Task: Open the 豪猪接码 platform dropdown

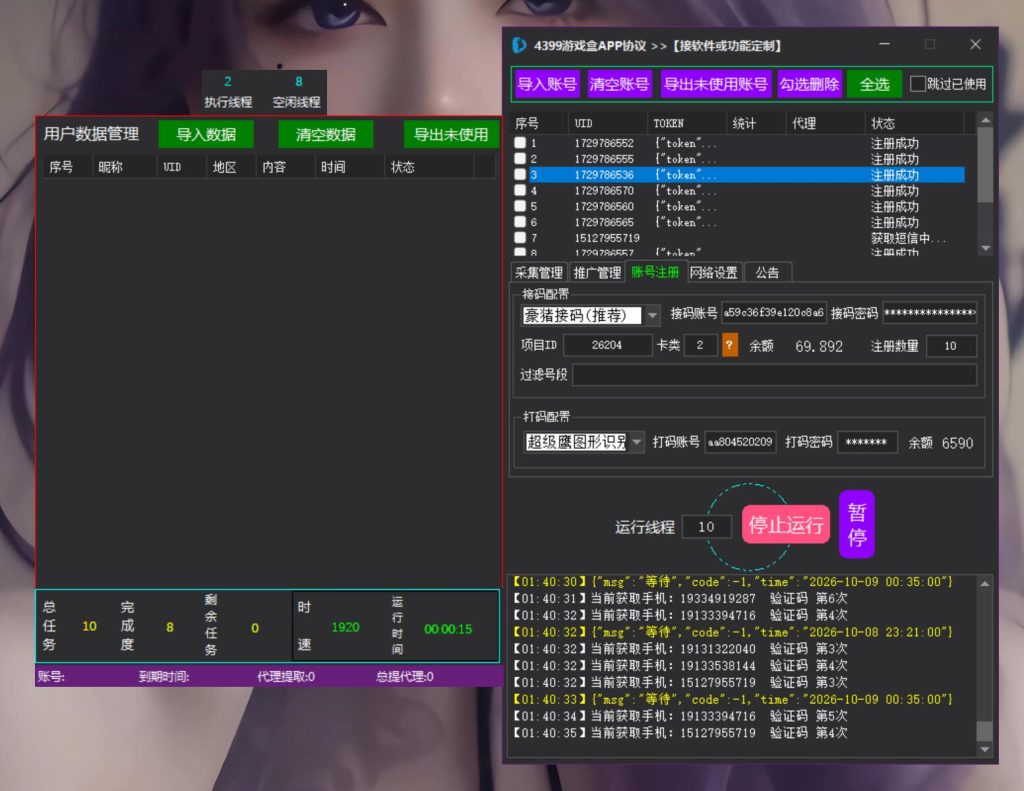Action: [x=652, y=315]
